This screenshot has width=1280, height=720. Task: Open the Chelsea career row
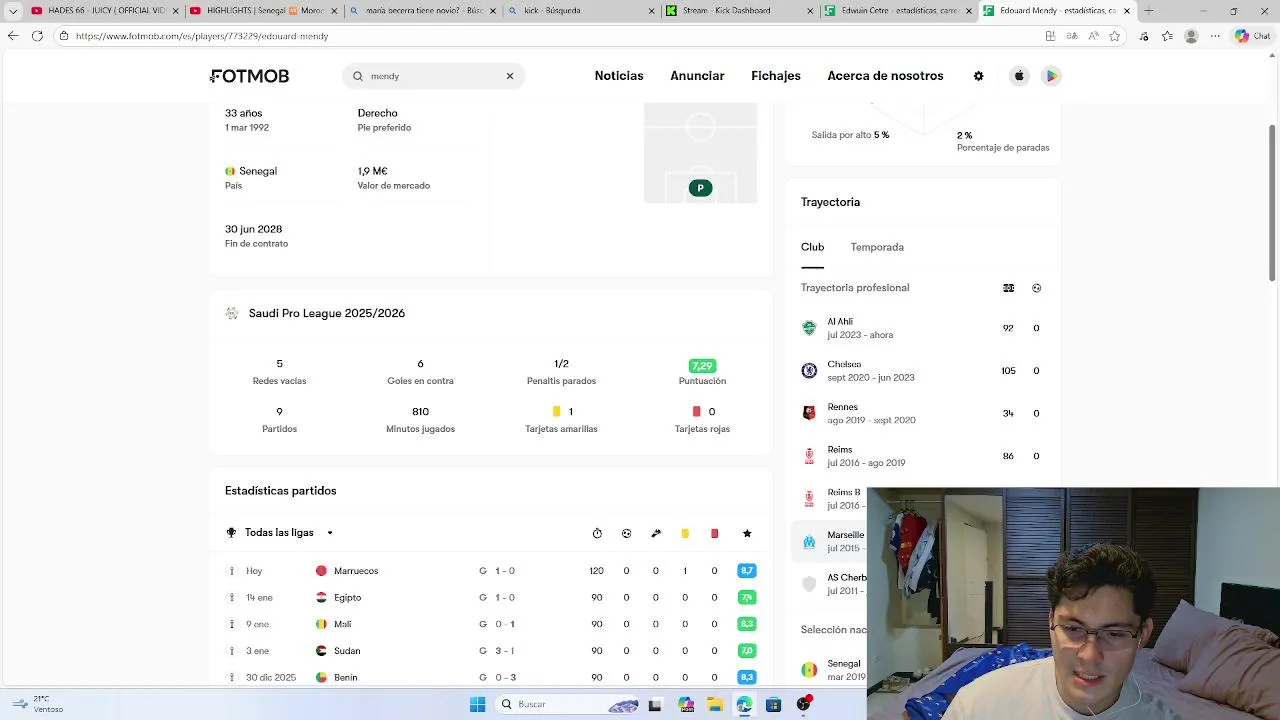[x=923, y=371]
